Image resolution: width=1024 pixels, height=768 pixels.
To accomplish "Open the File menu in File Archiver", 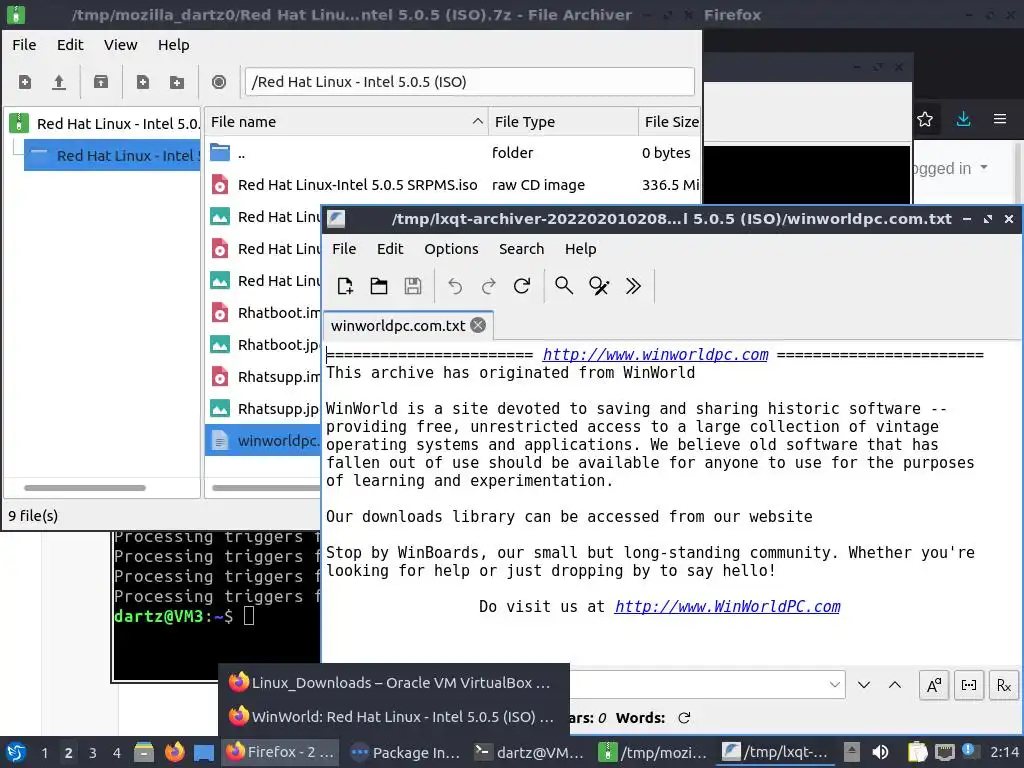I will pos(24,44).
